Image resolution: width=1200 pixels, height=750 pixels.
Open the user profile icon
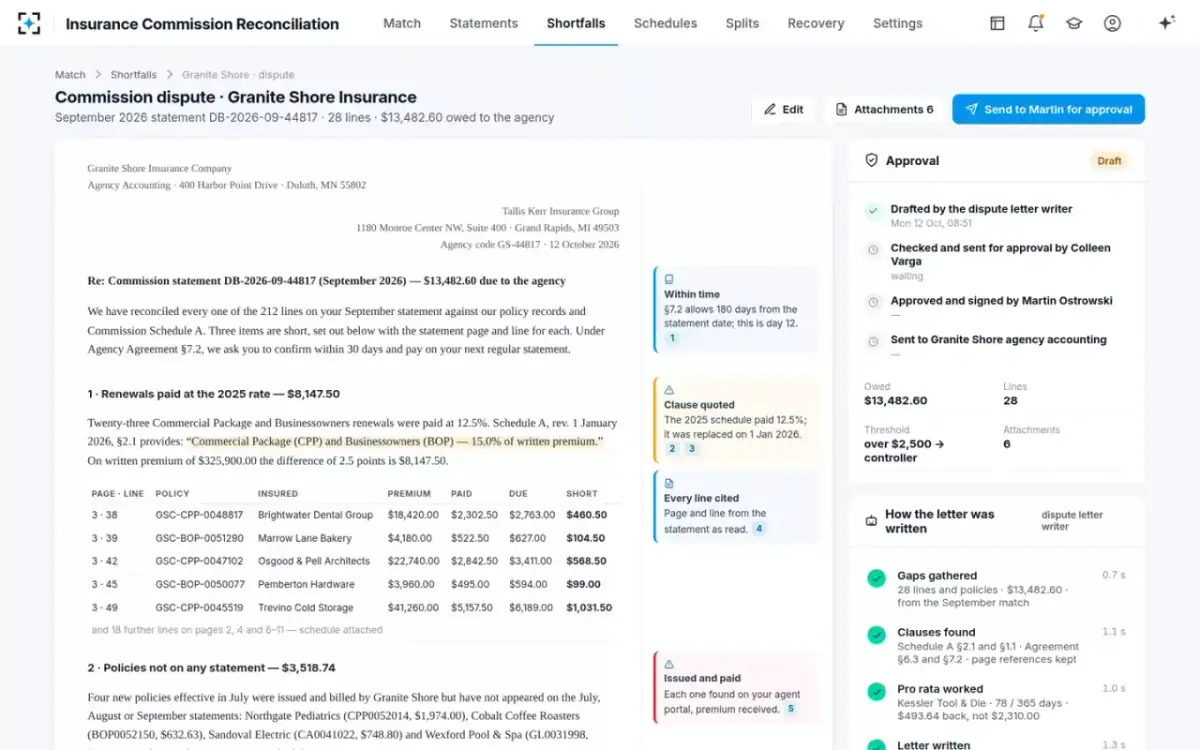[x=1112, y=23]
